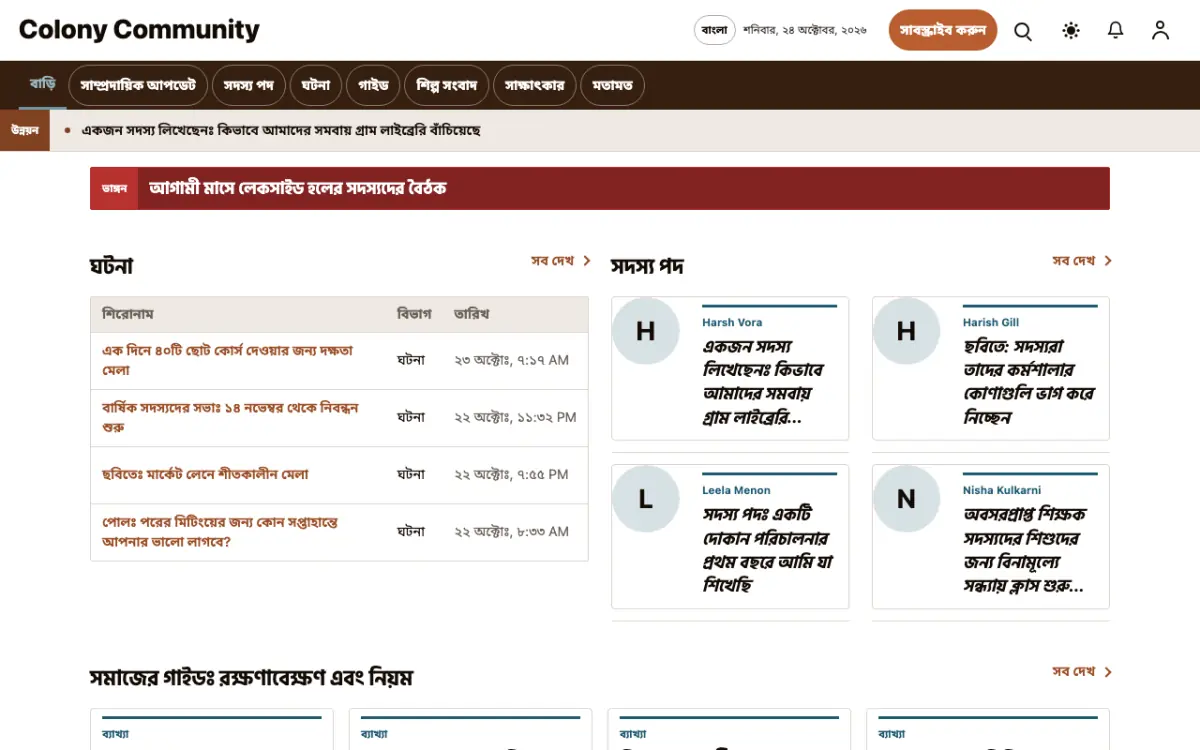This screenshot has width=1200, height=750.
Task: Sort table by শিরোনাম column header
Action: point(127,314)
